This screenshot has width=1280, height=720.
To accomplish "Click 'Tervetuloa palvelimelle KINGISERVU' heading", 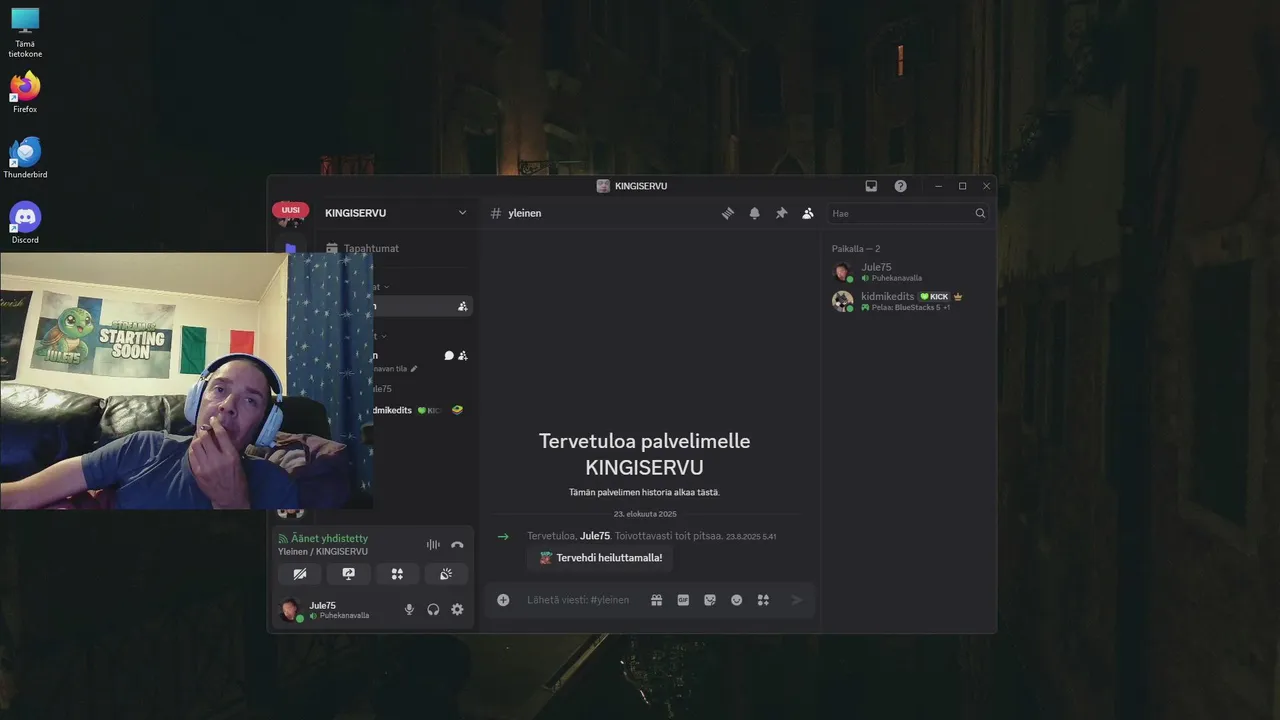I will (x=644, y=454).
